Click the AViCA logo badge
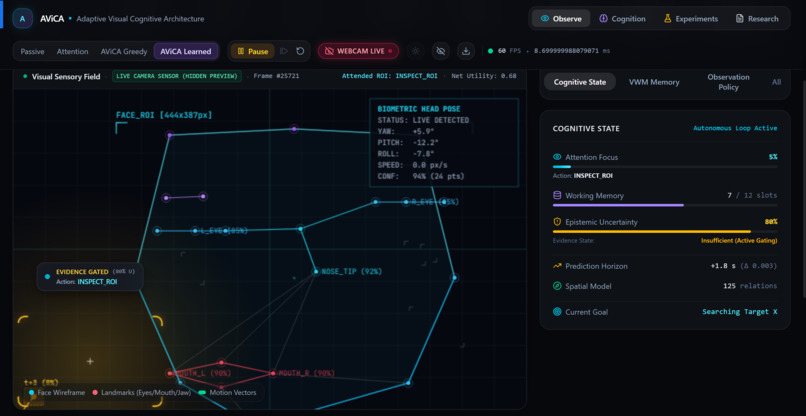The image size is (806, 416). click(22, 19)
